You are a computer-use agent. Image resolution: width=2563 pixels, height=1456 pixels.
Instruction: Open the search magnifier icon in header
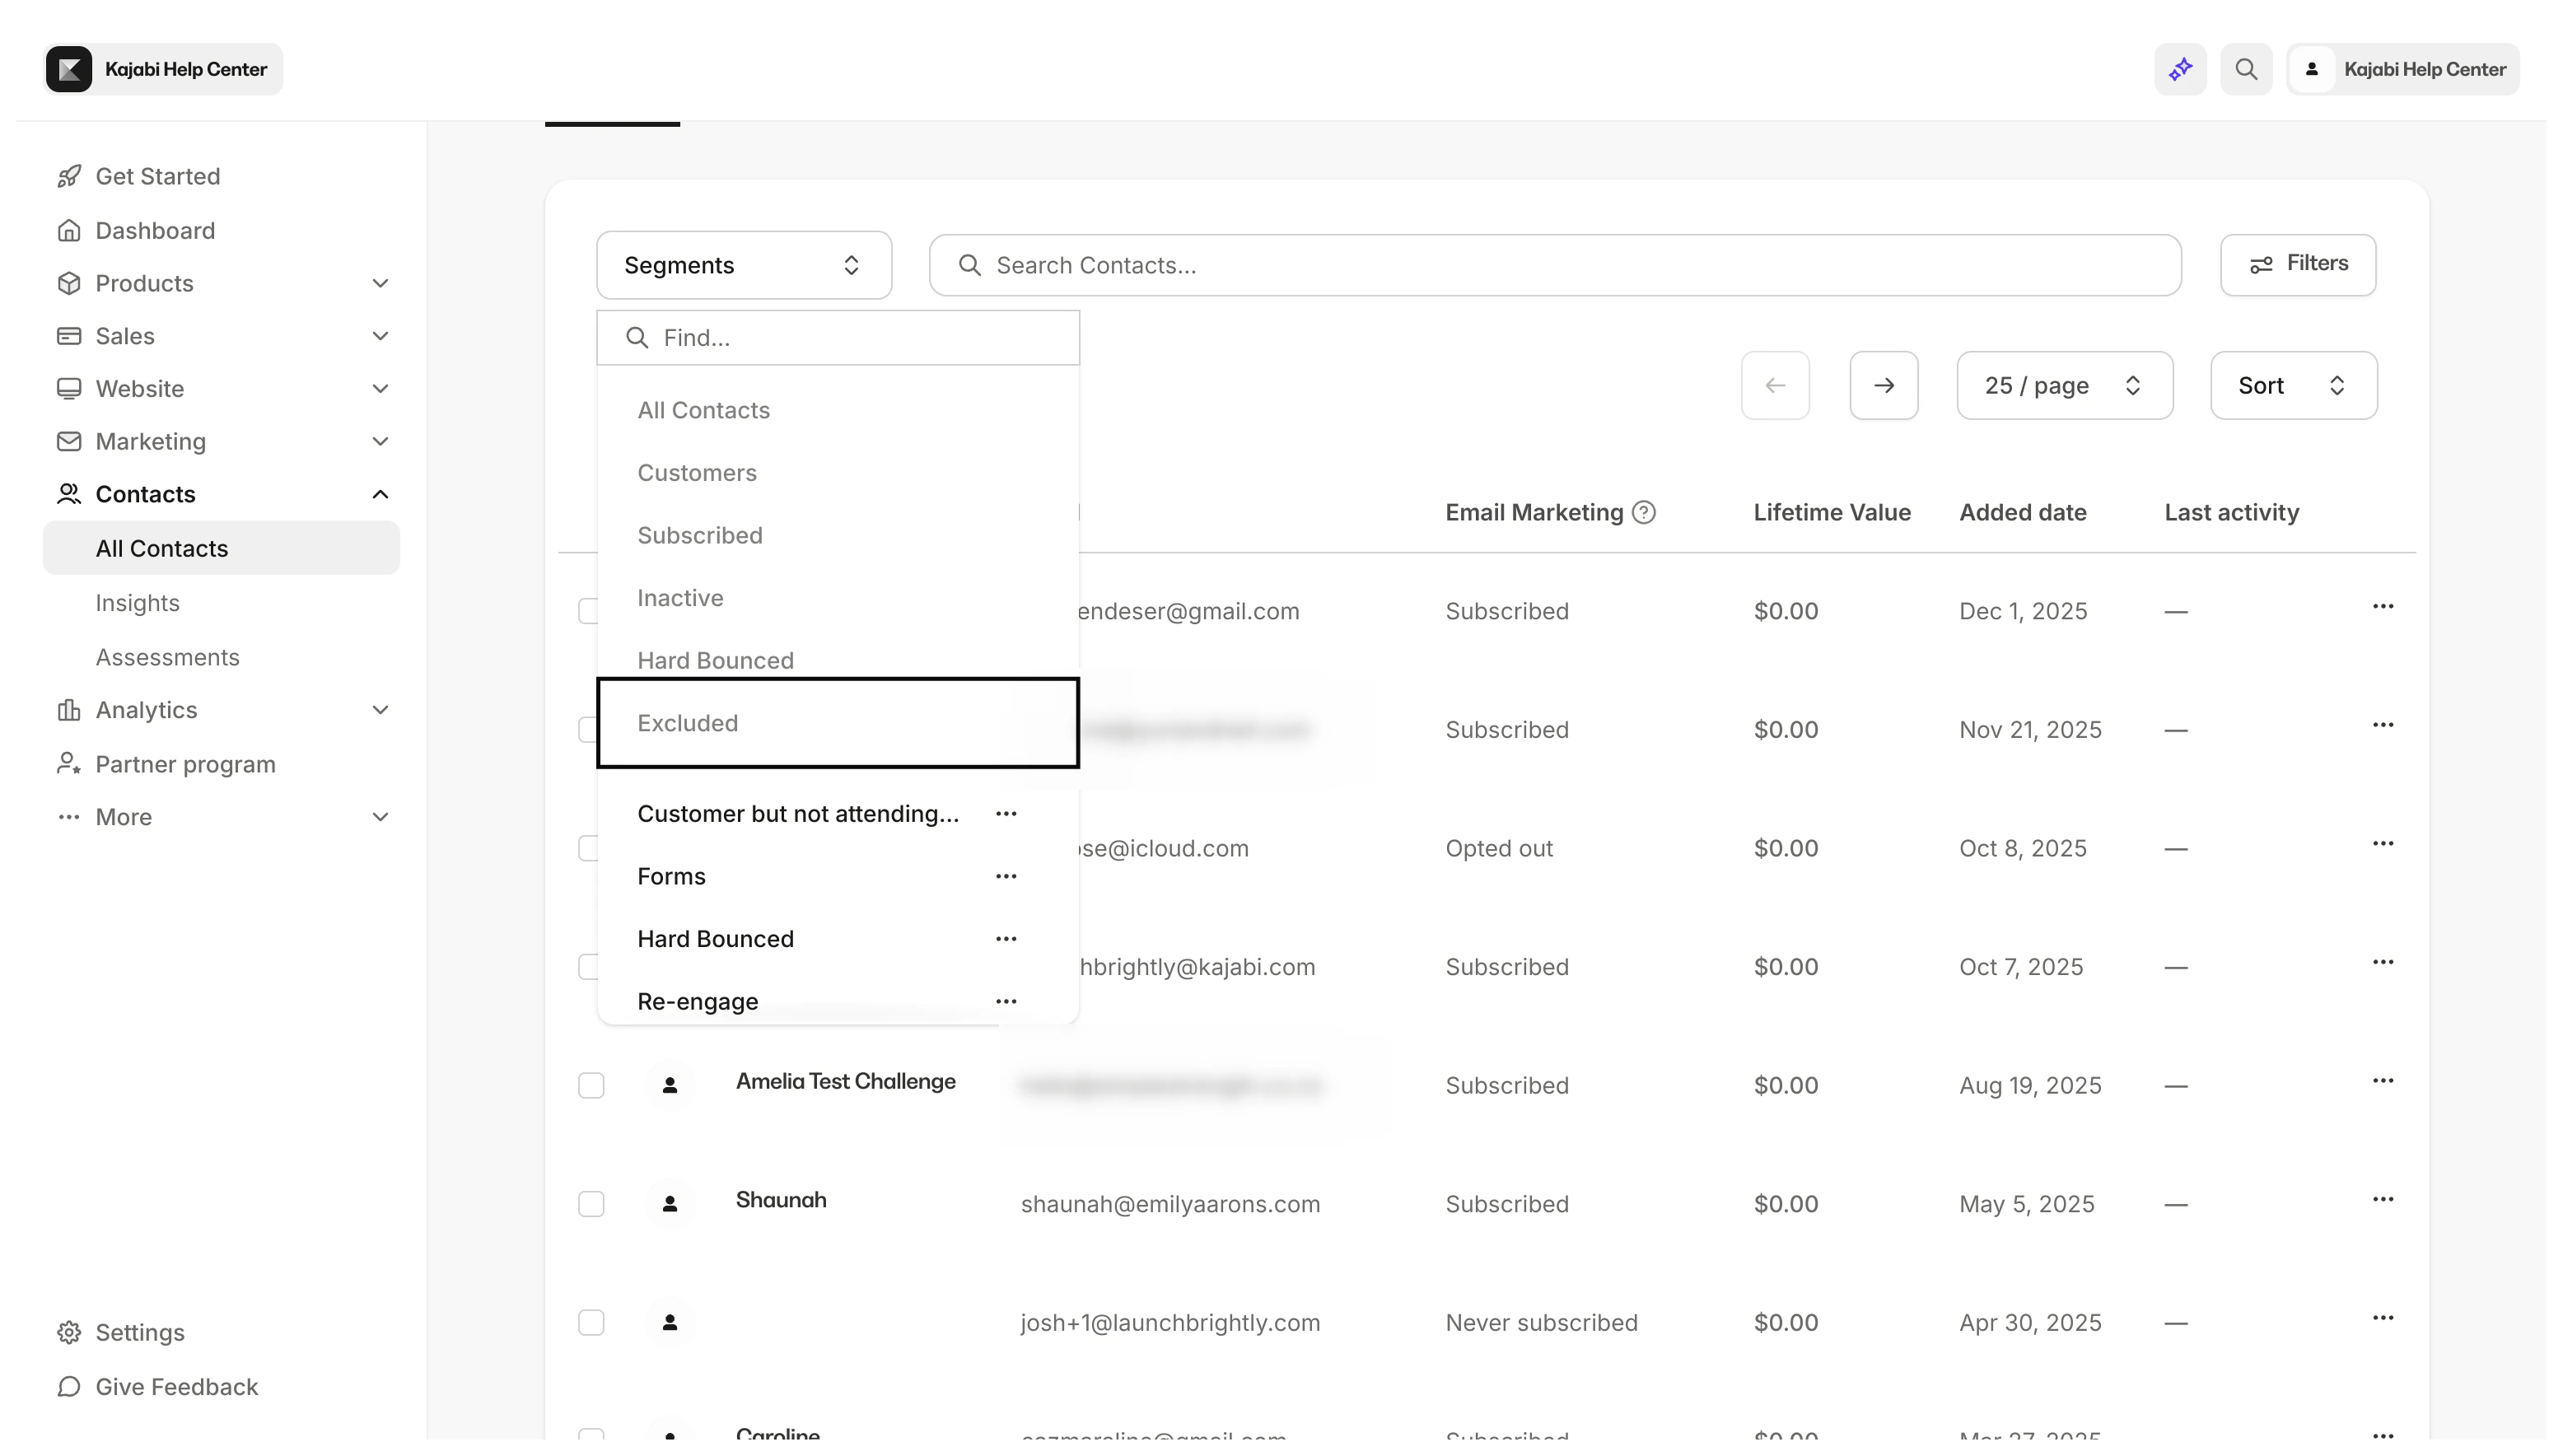pyautogui.click(x=2246, y=69)
